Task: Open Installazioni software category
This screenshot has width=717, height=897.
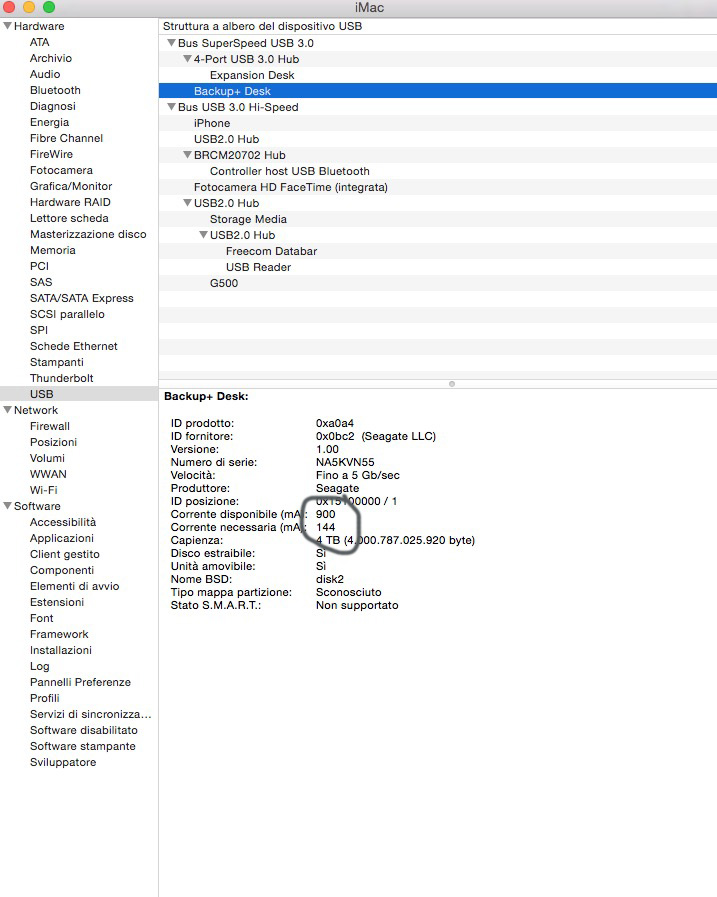Action: [x=61, y=650]
